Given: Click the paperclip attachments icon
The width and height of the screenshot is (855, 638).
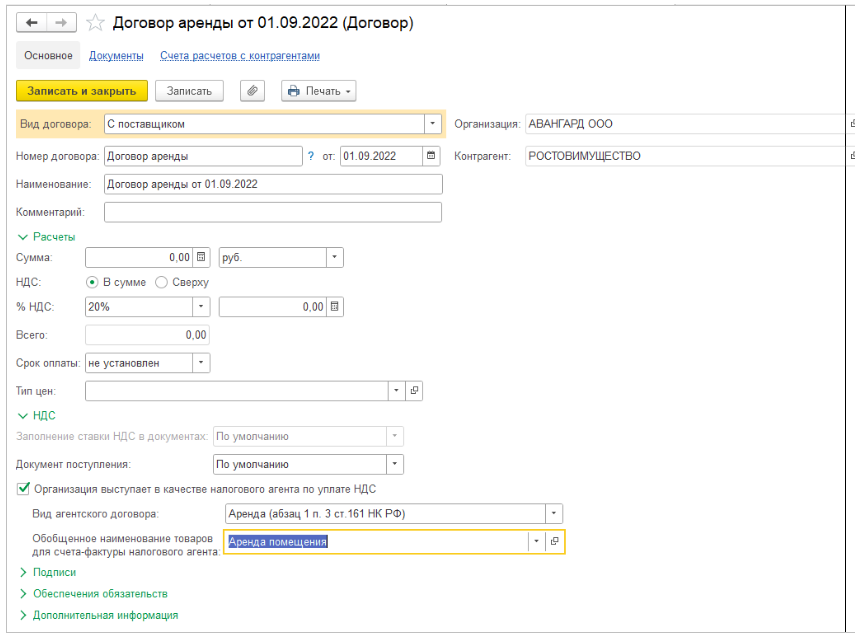Looking at the screenshot, I should point(252,91).
